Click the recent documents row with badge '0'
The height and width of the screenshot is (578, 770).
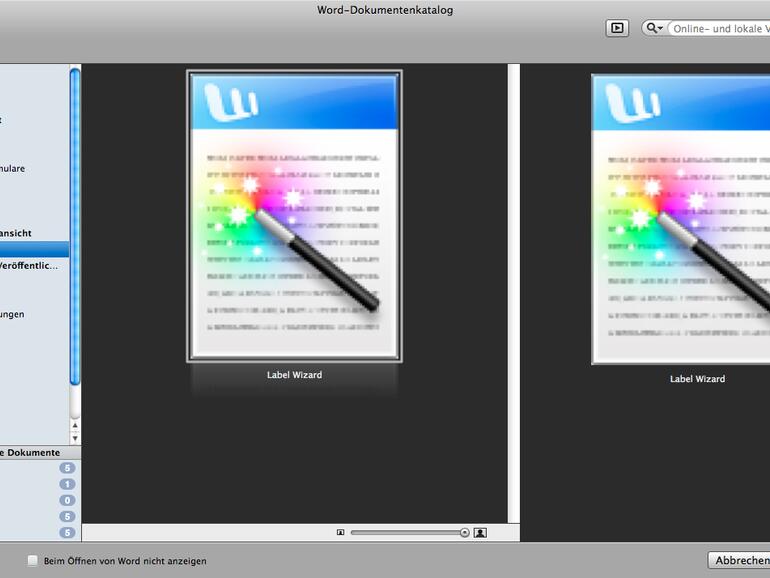pyautogui.click(x=40, y=500)
